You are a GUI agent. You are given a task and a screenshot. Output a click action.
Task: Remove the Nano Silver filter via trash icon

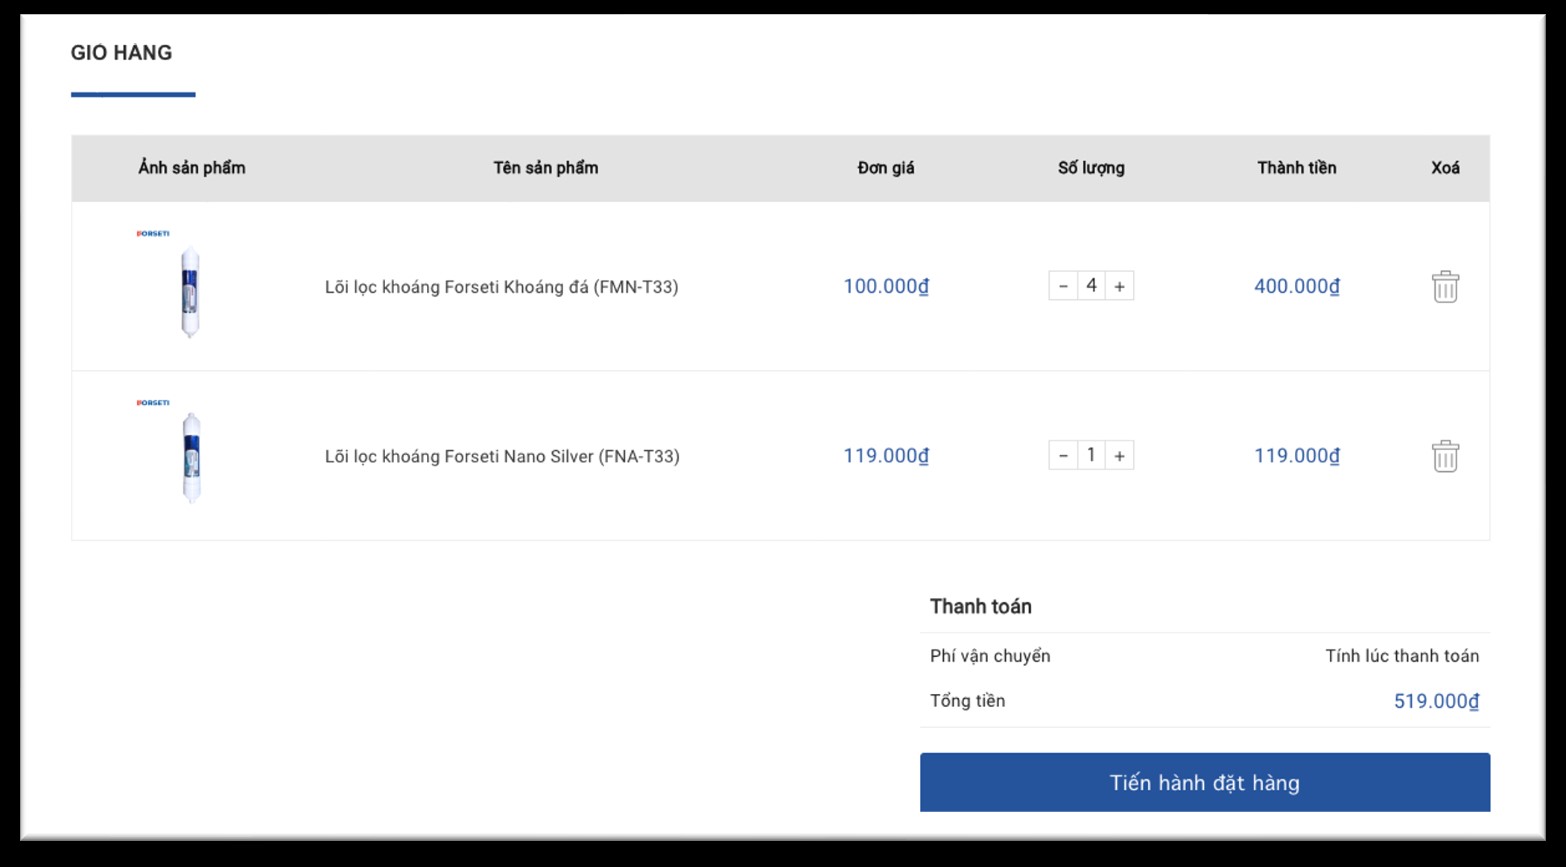point(1445,456)
